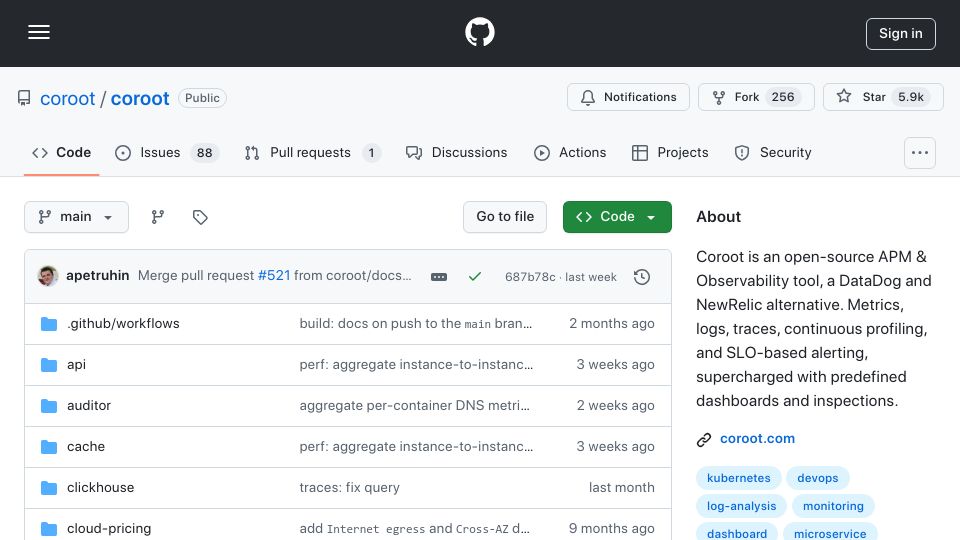Click Go to file button
Viewport: 960px width, 540px height.
[x=505, y=217]
